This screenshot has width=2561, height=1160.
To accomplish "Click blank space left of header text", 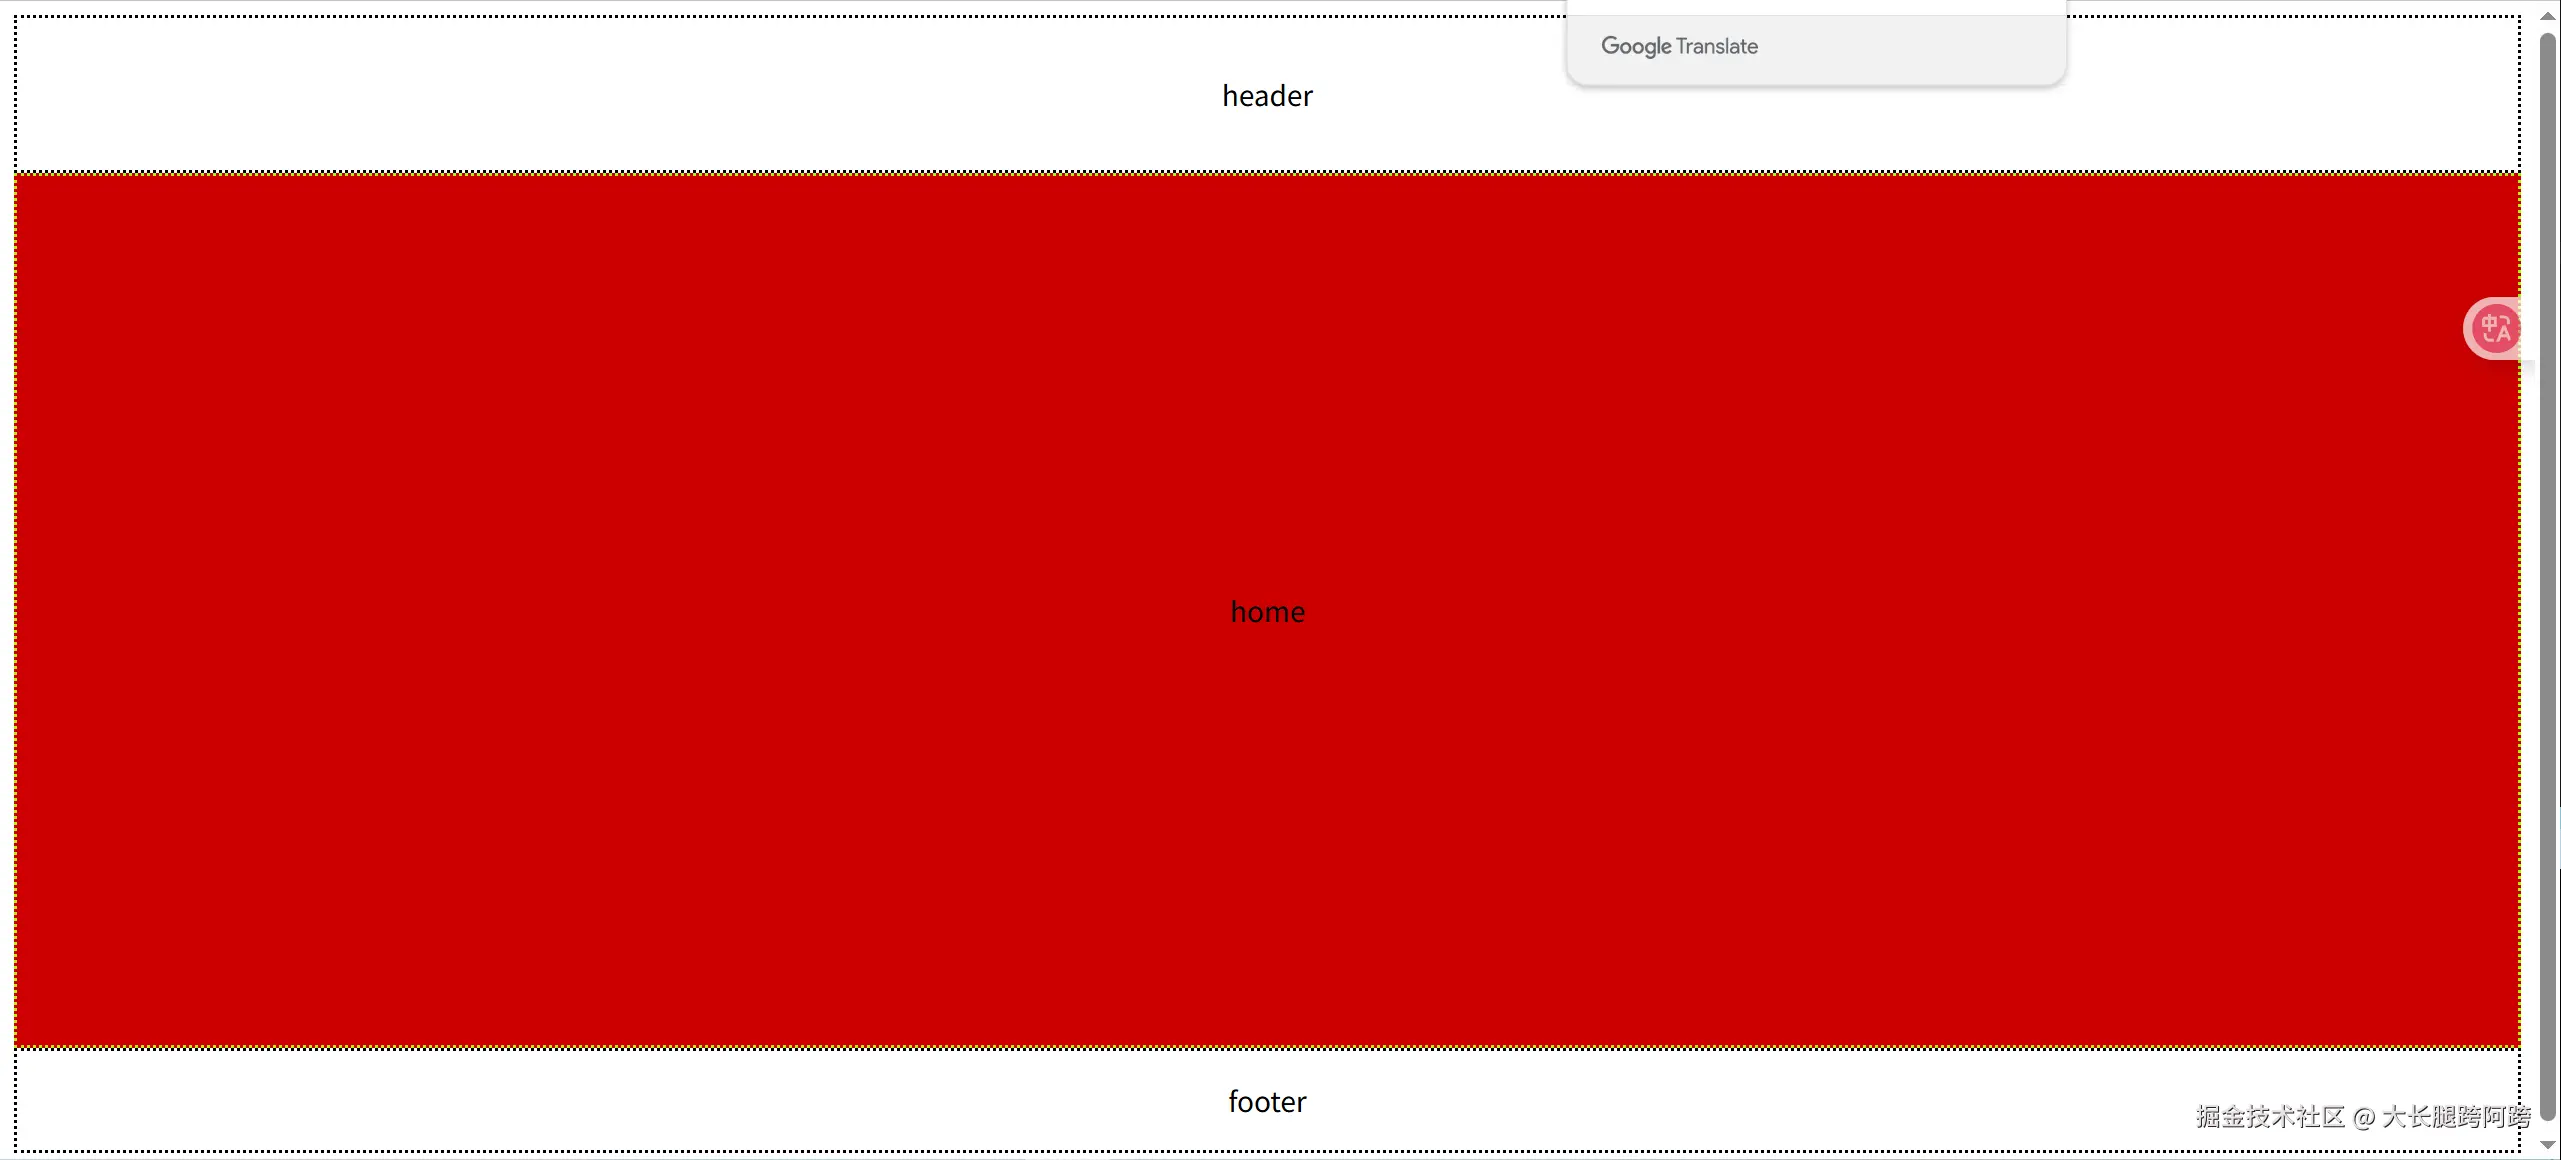I will [x=600, y=96].
